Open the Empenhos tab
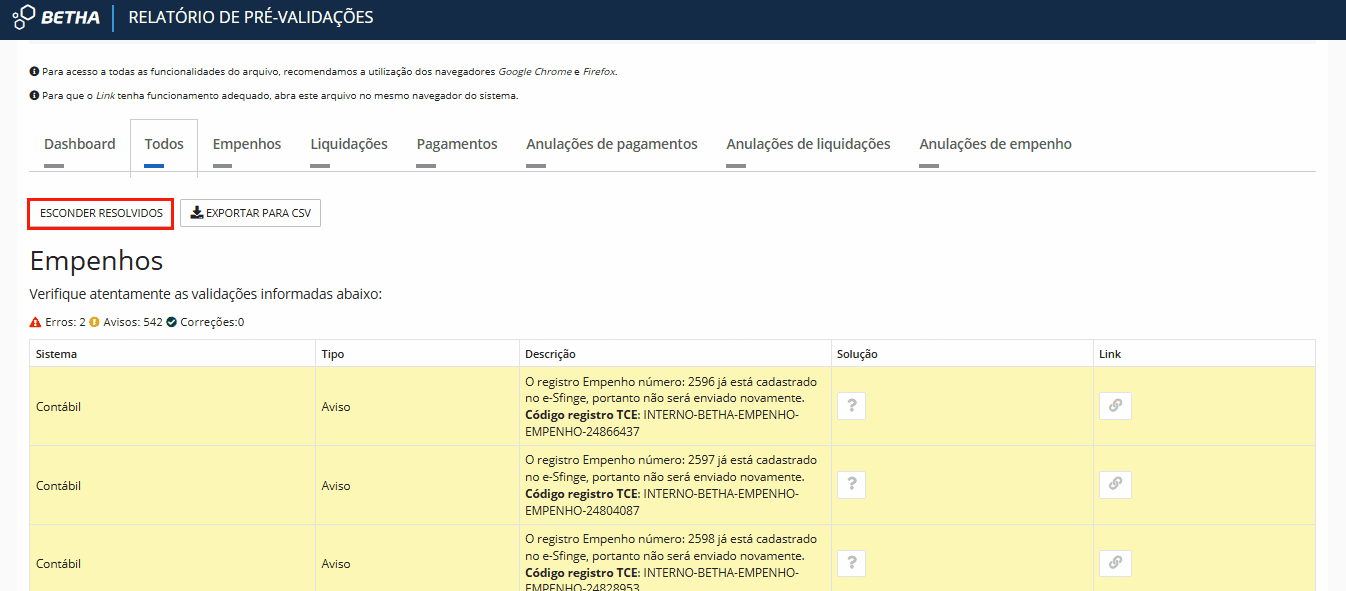The width and height of the screenshot is (1346, 591). coord(247,146)
